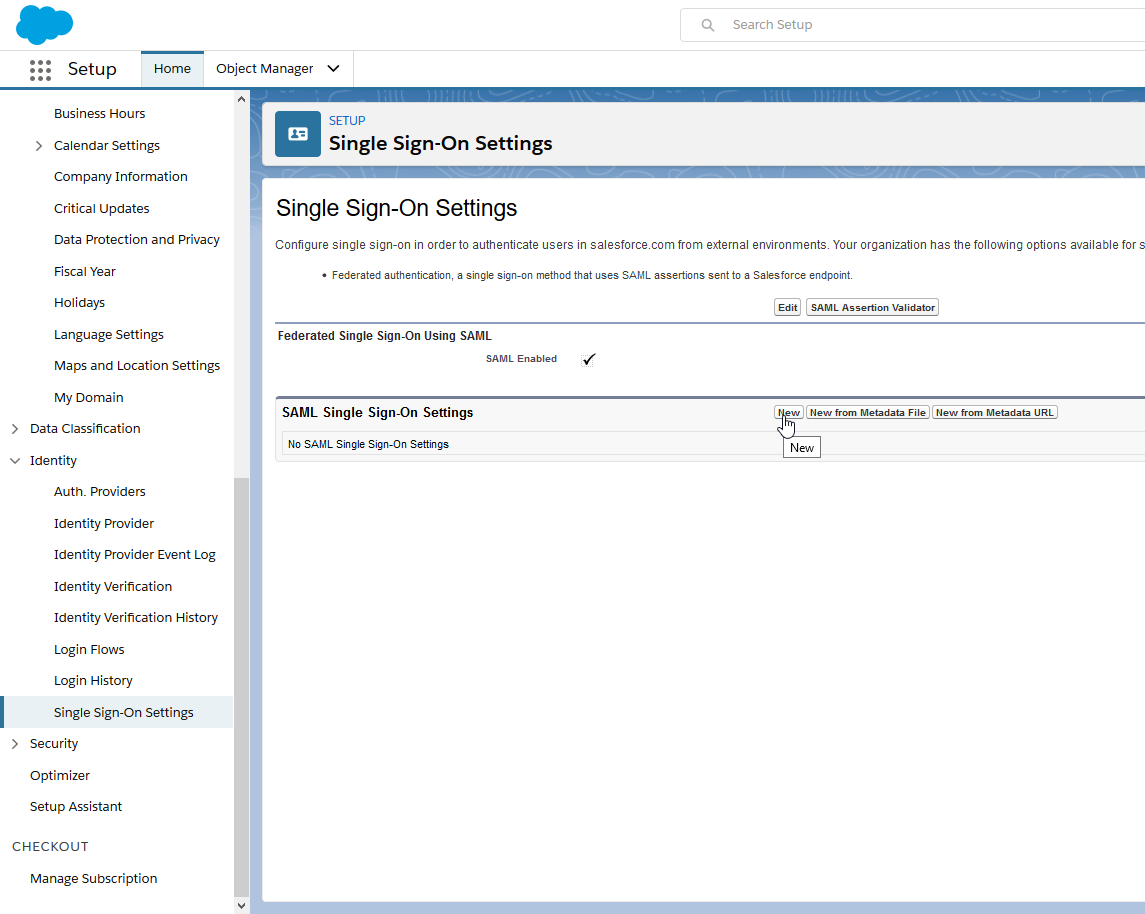Click New from Metadata URL button
The height and width of the screenshot is (914, 1145).
[x=994, y=413]
